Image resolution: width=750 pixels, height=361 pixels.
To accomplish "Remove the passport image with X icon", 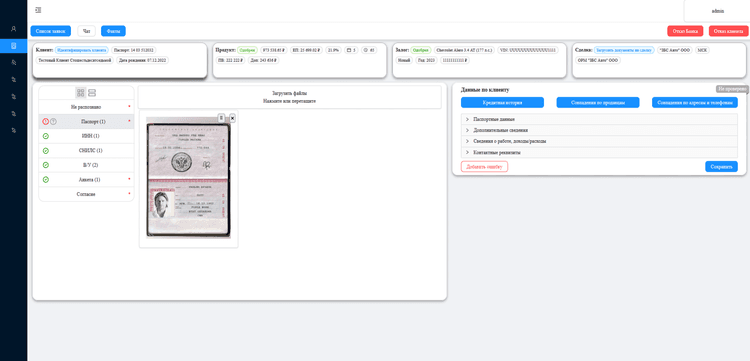I will click(232, 118).
